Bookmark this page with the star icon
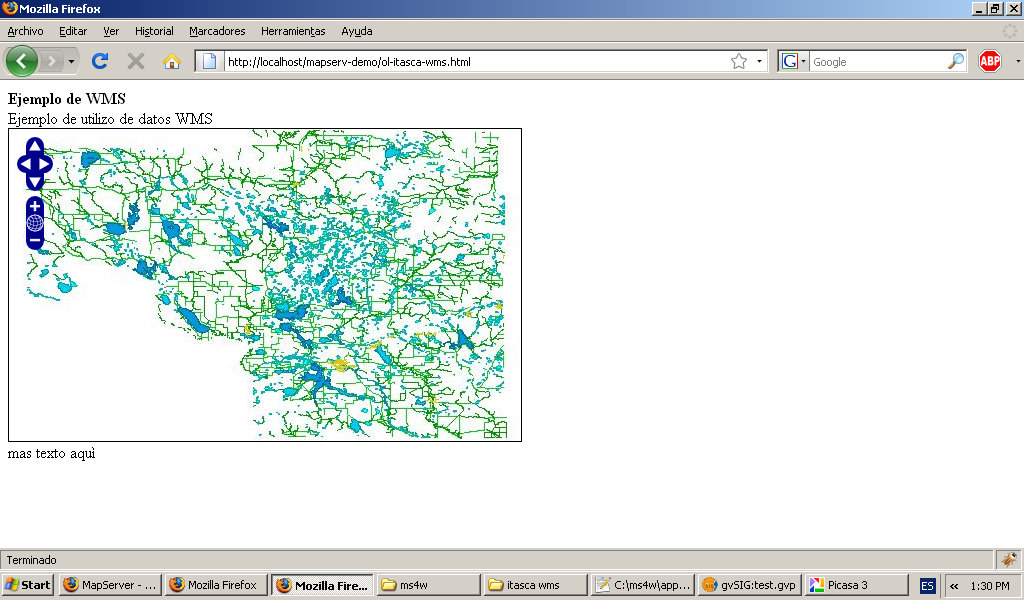This screenshot has width=1024, height=600. pos(739,62)
